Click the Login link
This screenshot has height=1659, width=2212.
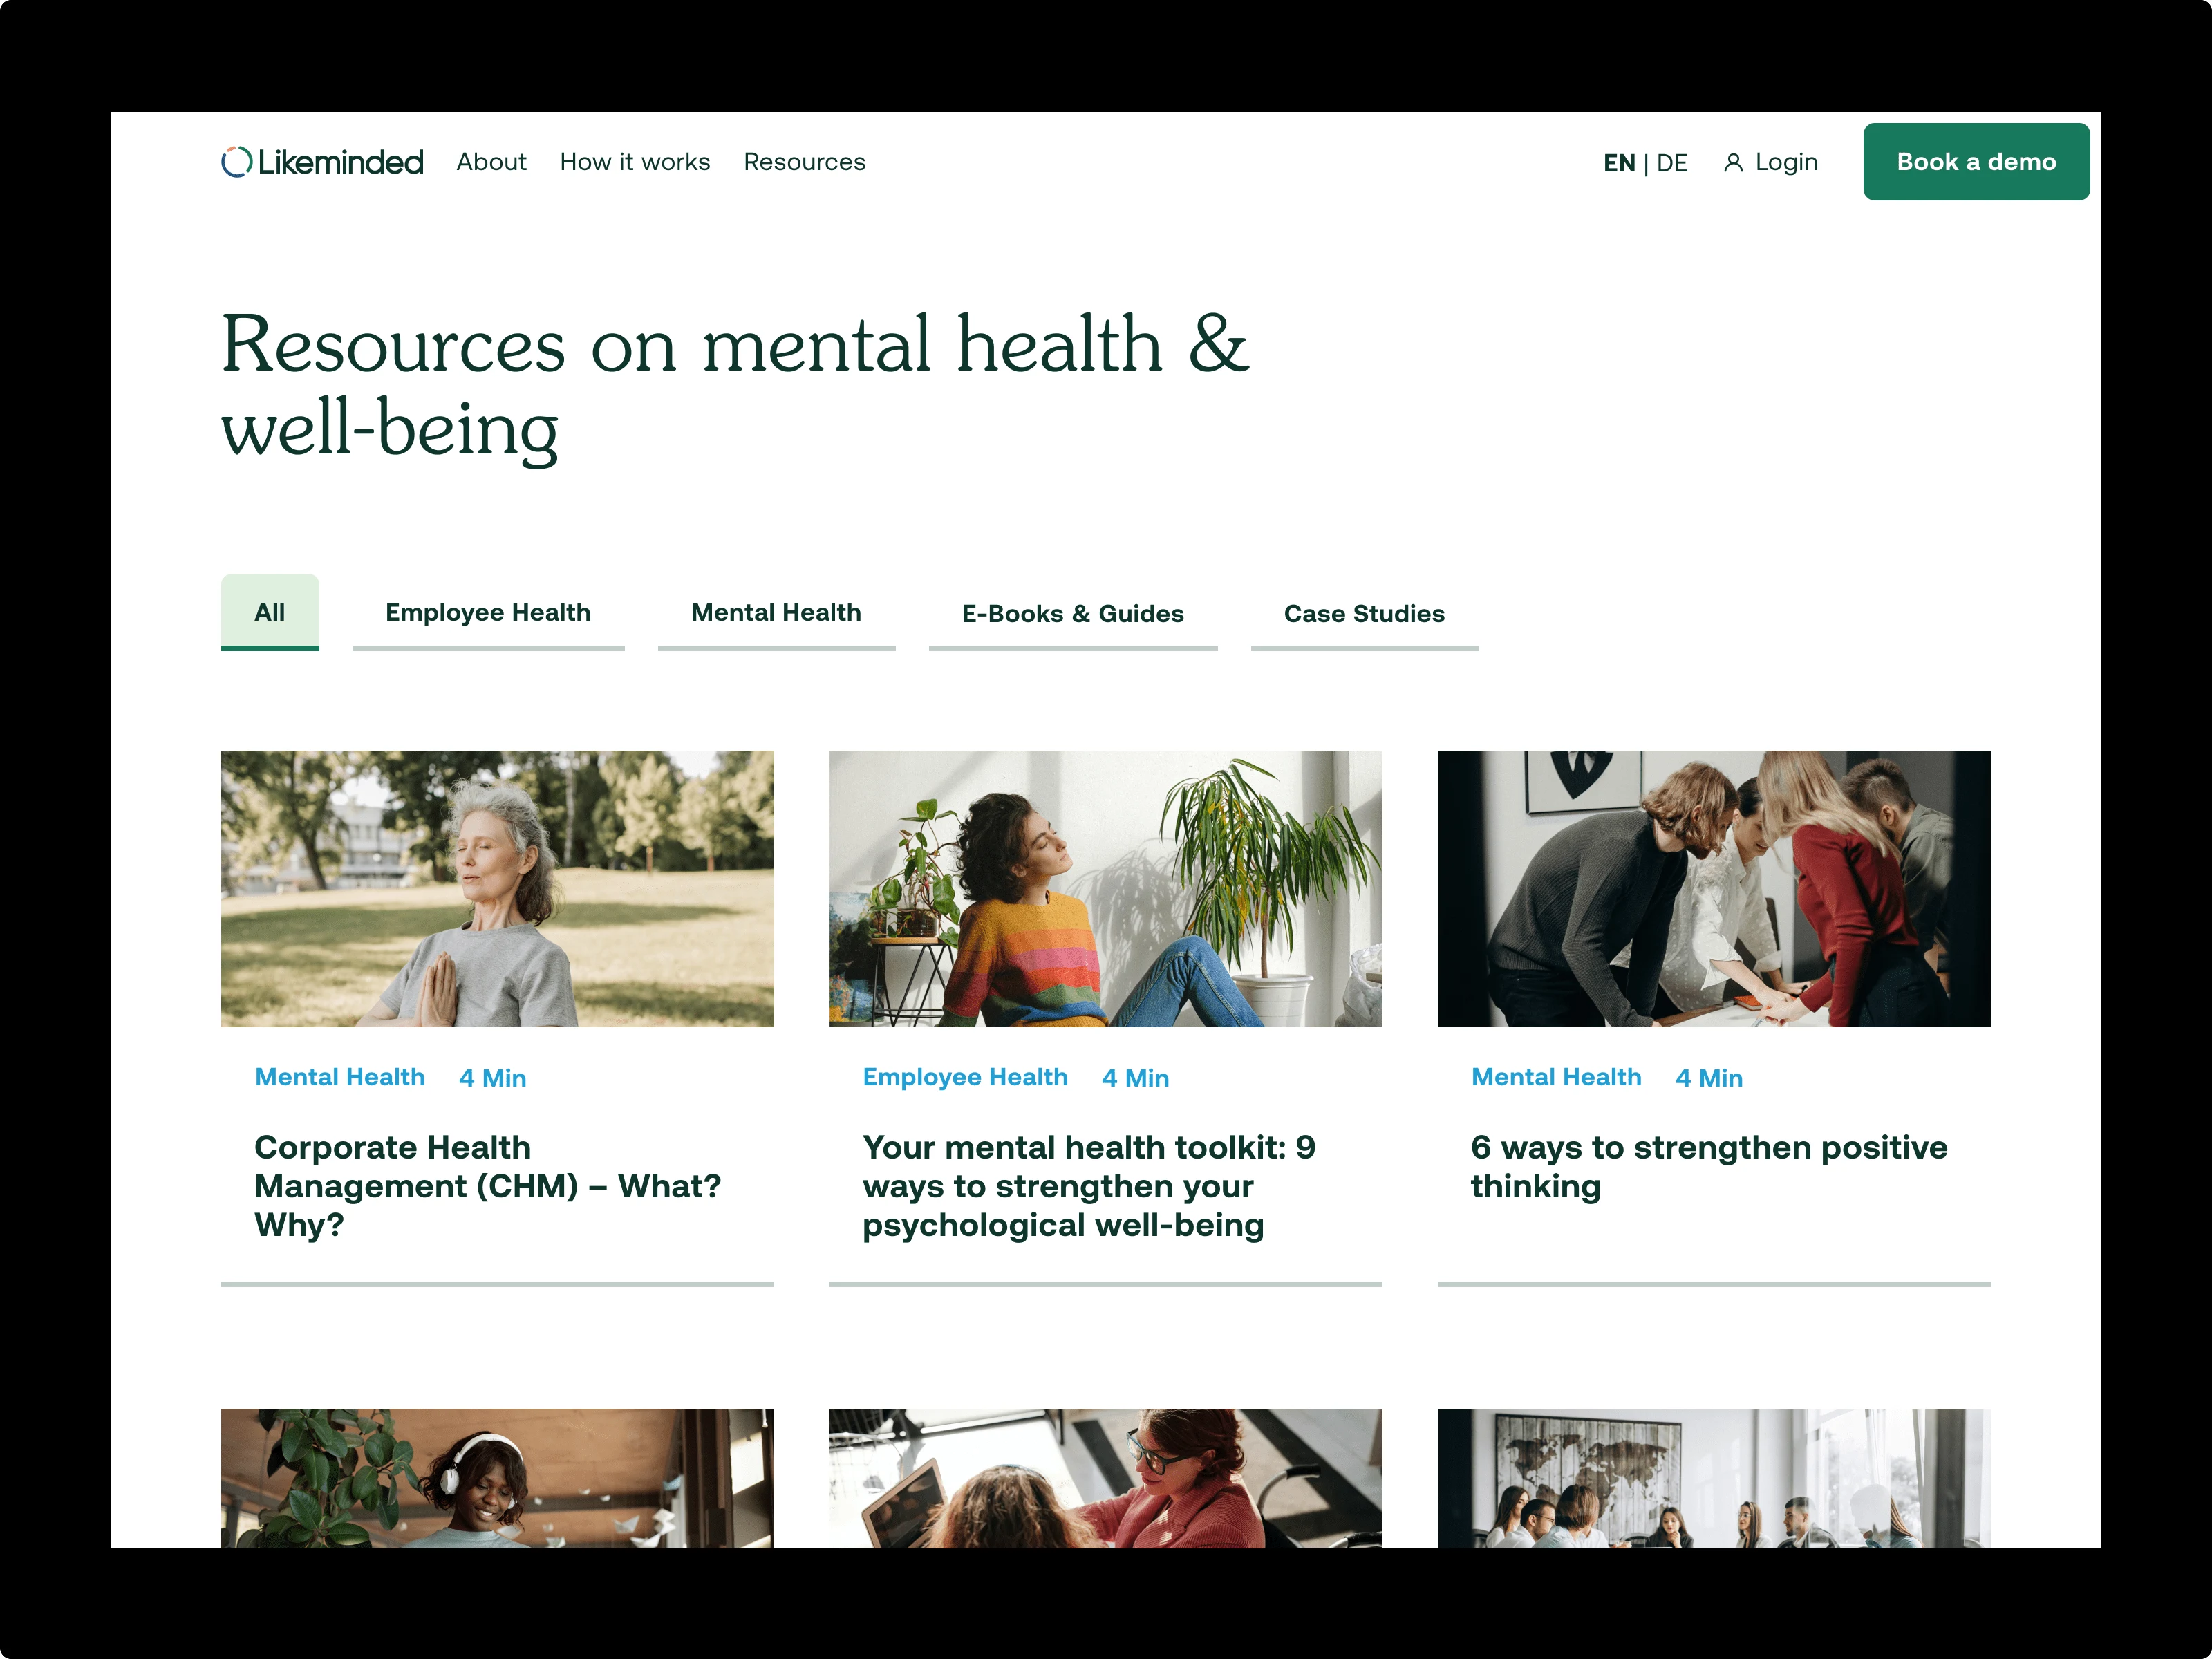click(1786, 162)
